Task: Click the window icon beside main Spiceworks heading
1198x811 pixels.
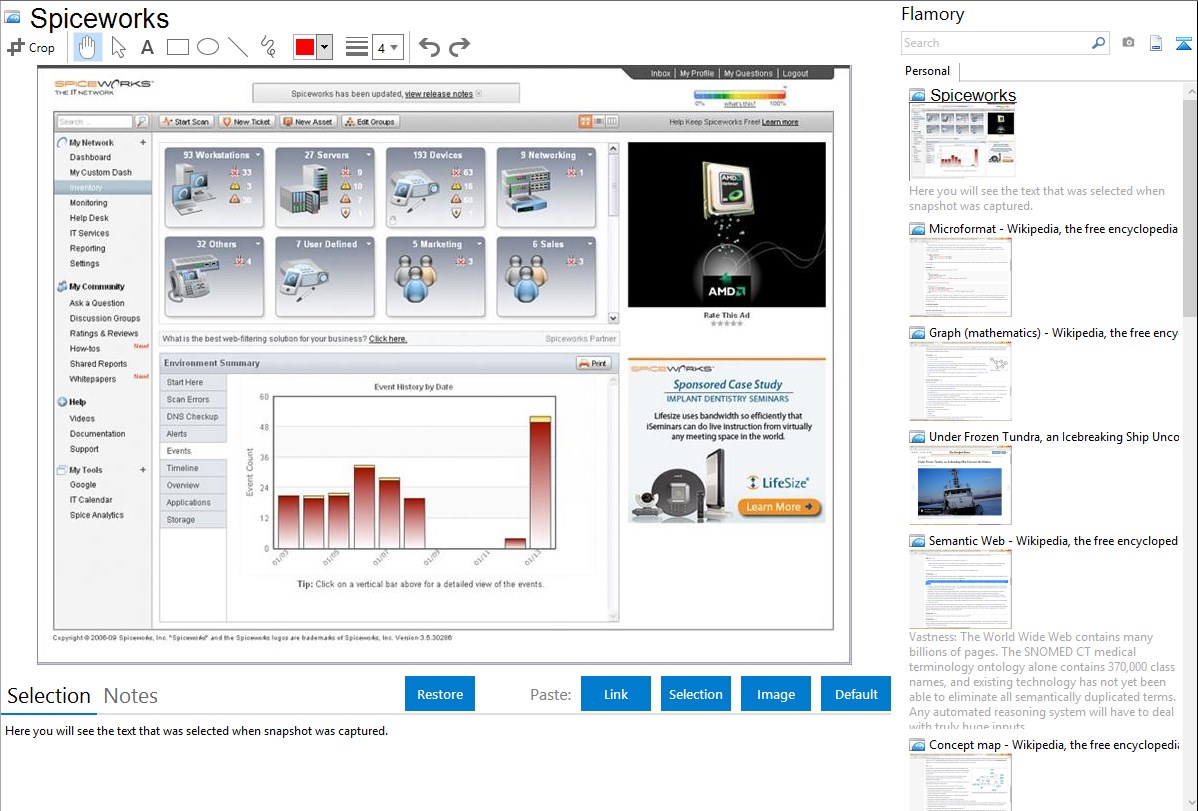Action: coord(12,18)
